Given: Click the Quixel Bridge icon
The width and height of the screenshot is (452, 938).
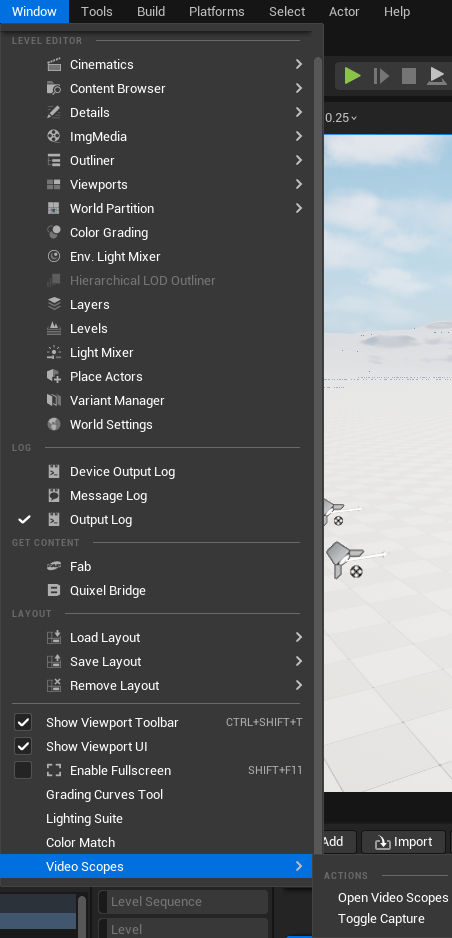Looking at the screenshot, I should tap(54, 590).
